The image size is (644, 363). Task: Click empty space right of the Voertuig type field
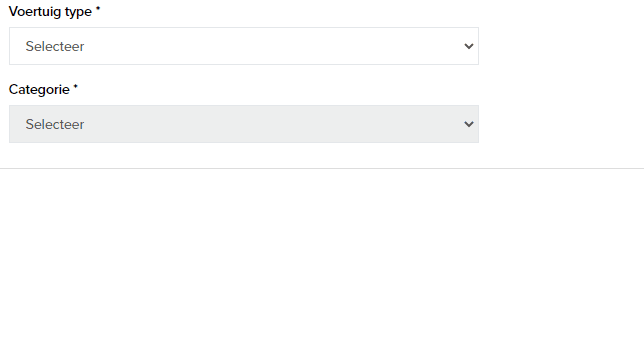[561, 46]
